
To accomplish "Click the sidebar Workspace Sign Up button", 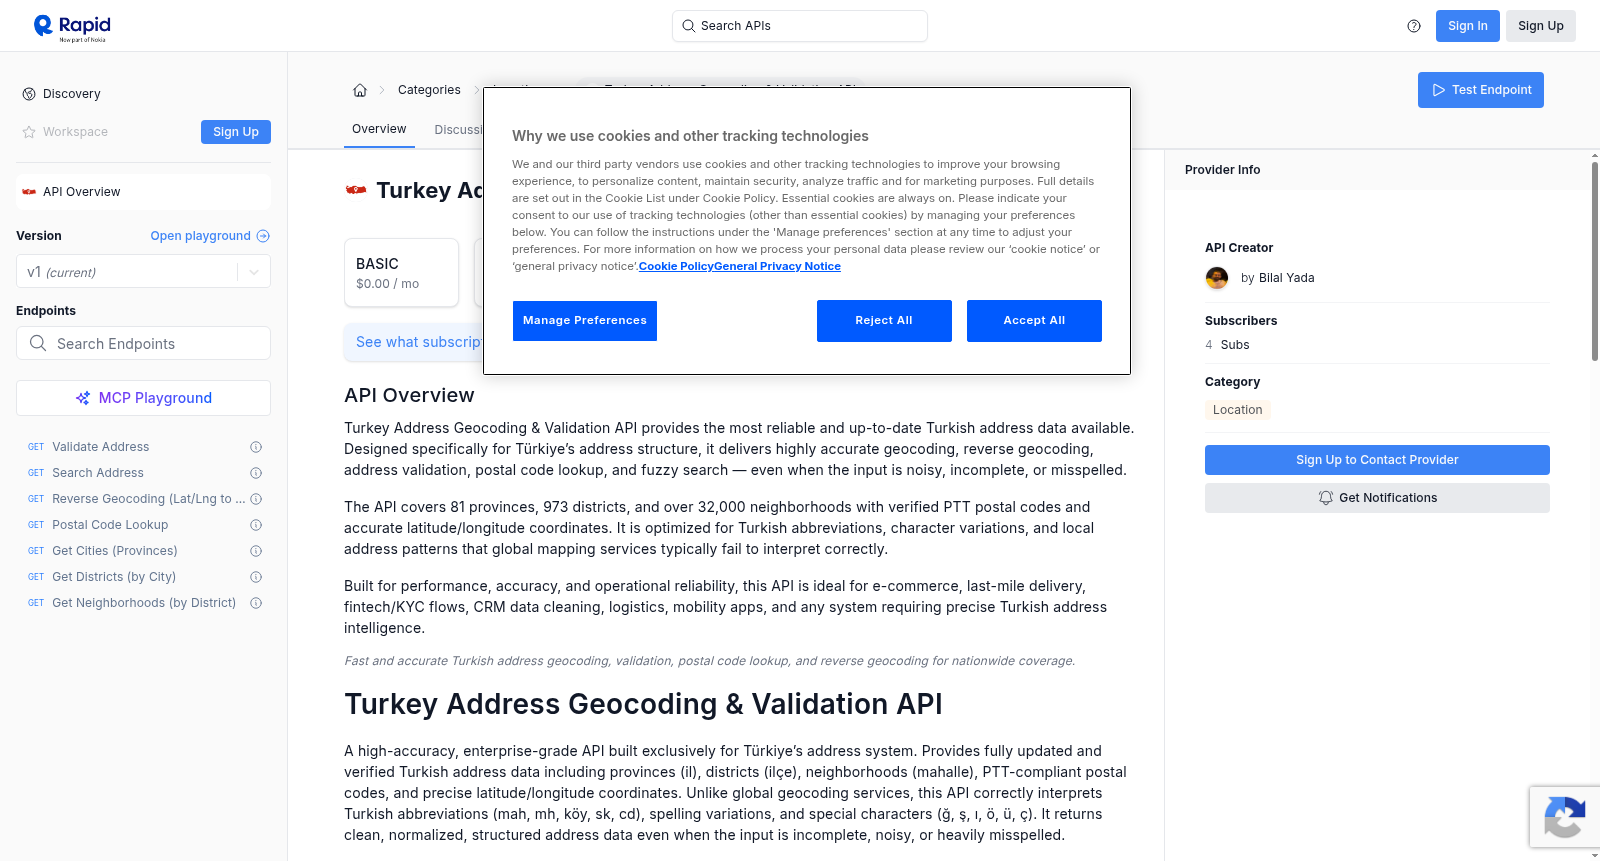I will pyautogui.click(x=236, y=132).
